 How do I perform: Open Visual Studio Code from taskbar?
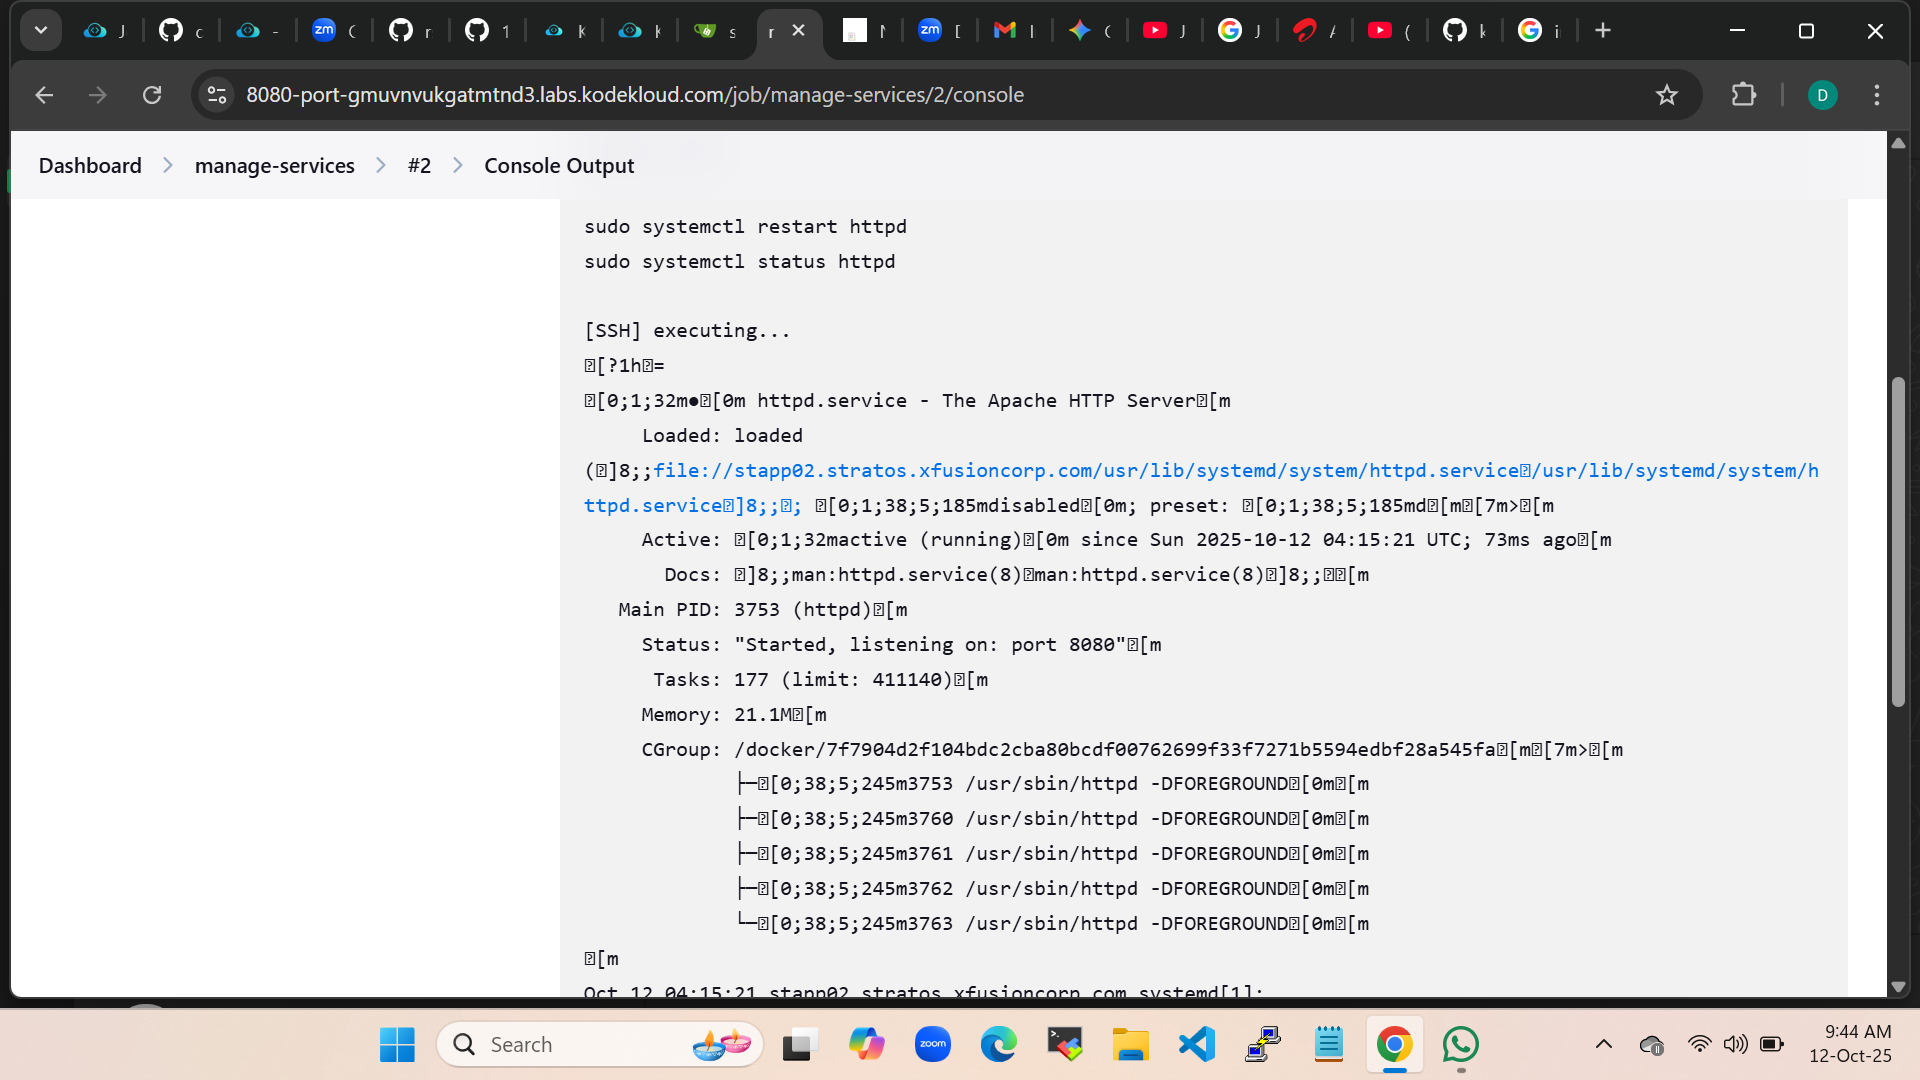tap(1196, 1044)
